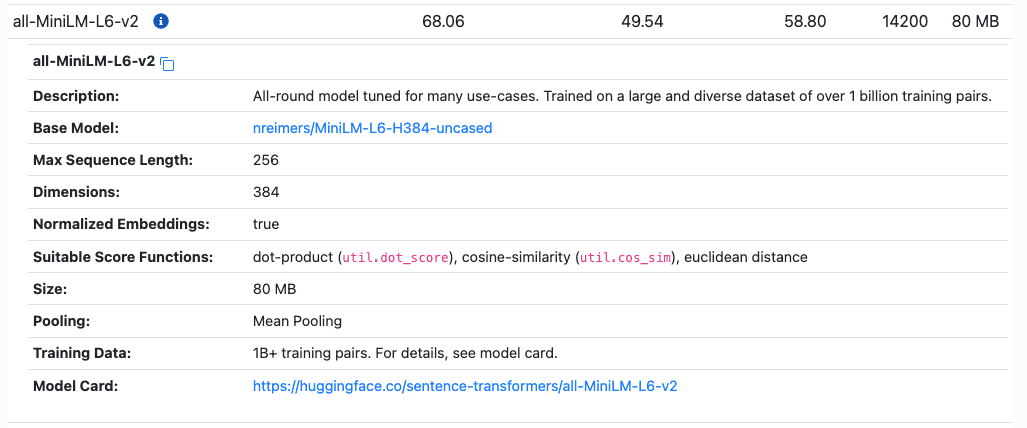Click the bold all-MiniLM-L6-v2 details heading
This screenshot has width=1027, height=428.
coord(94,61)
